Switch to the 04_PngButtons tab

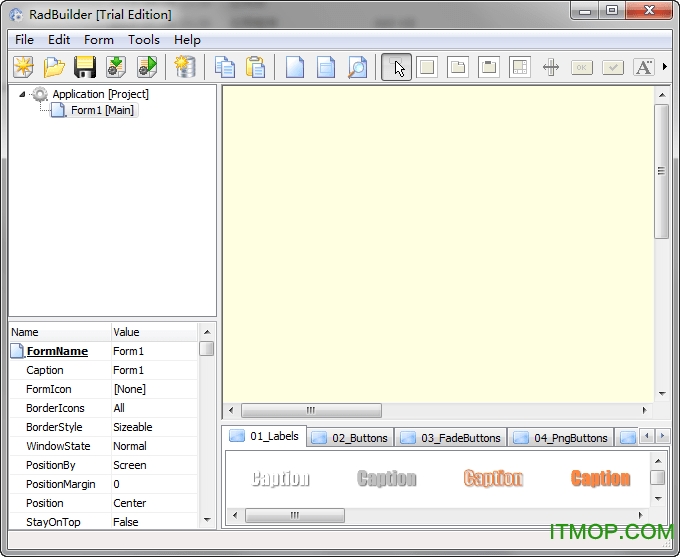click(561, 438)
